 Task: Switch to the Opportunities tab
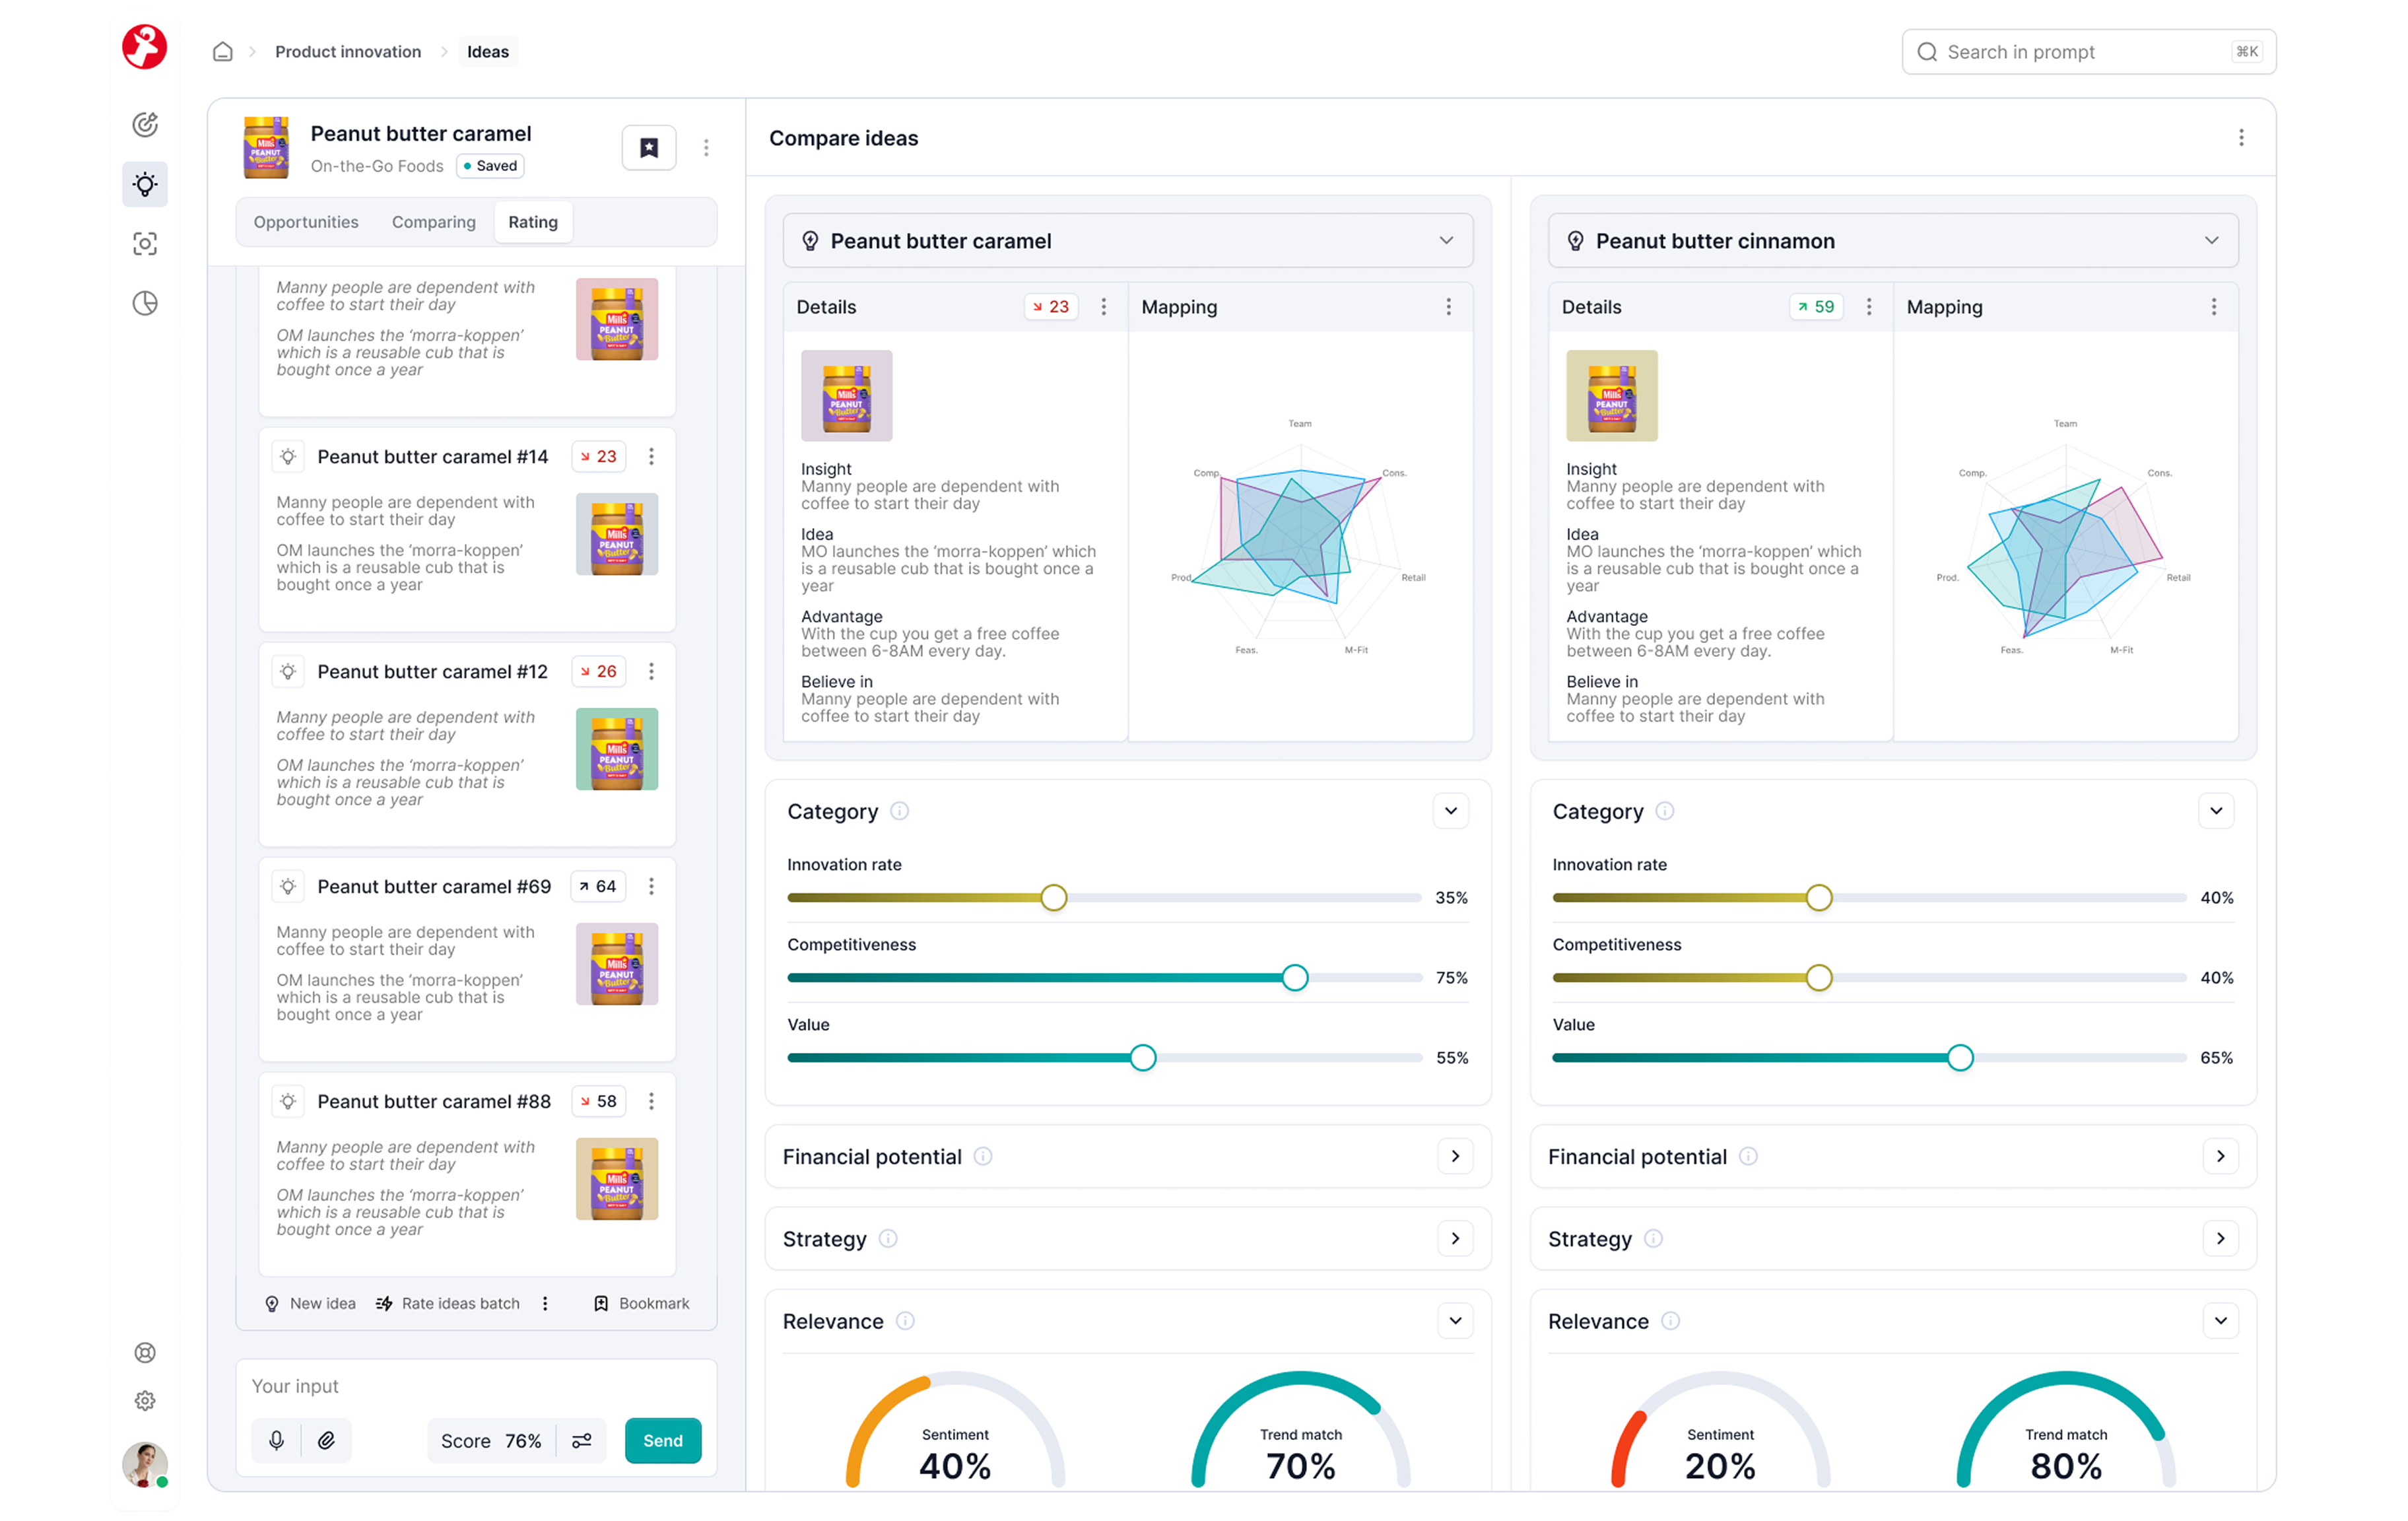306,222
